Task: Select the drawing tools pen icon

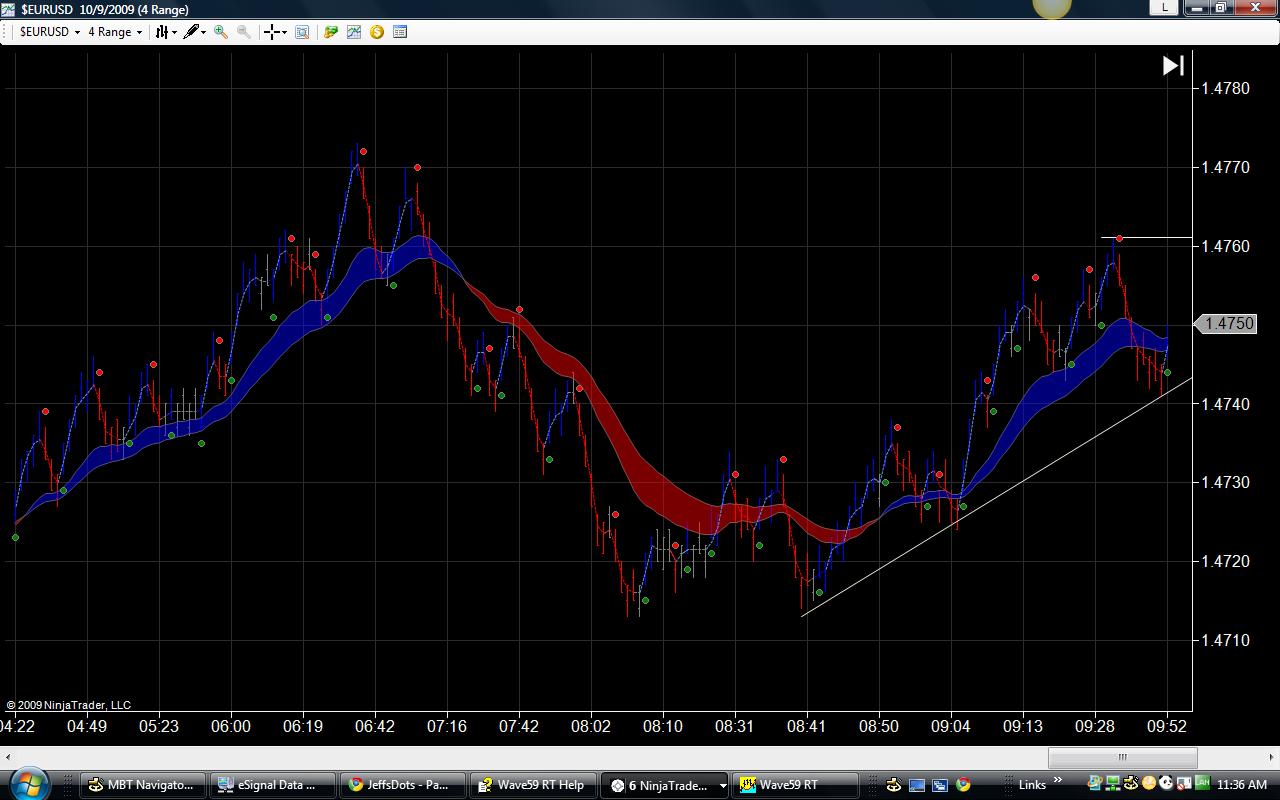Action: click(191, 32)
